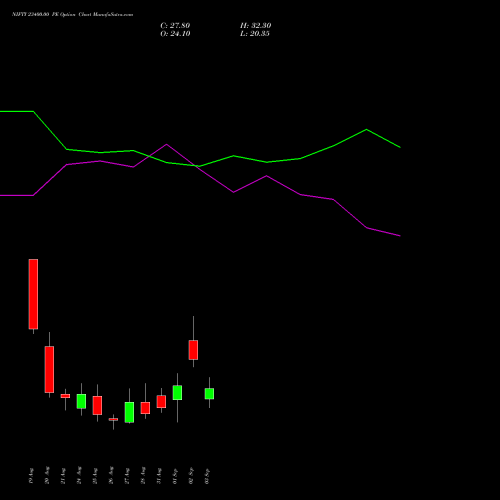Image resolution: width=500 pixels, height=500 pixels.
Task: Click the NIFTY PE Option chart title
Action: (x=72, y=15)
